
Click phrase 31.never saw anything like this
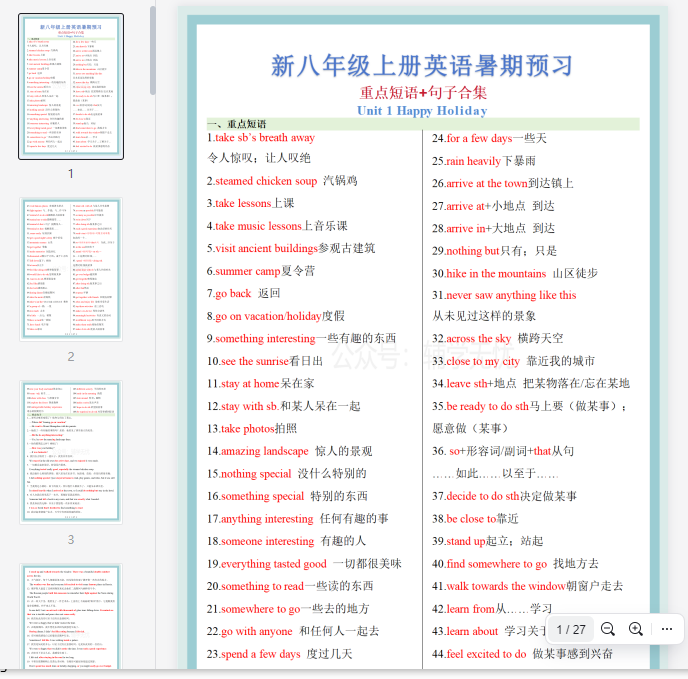coord(504,295)
